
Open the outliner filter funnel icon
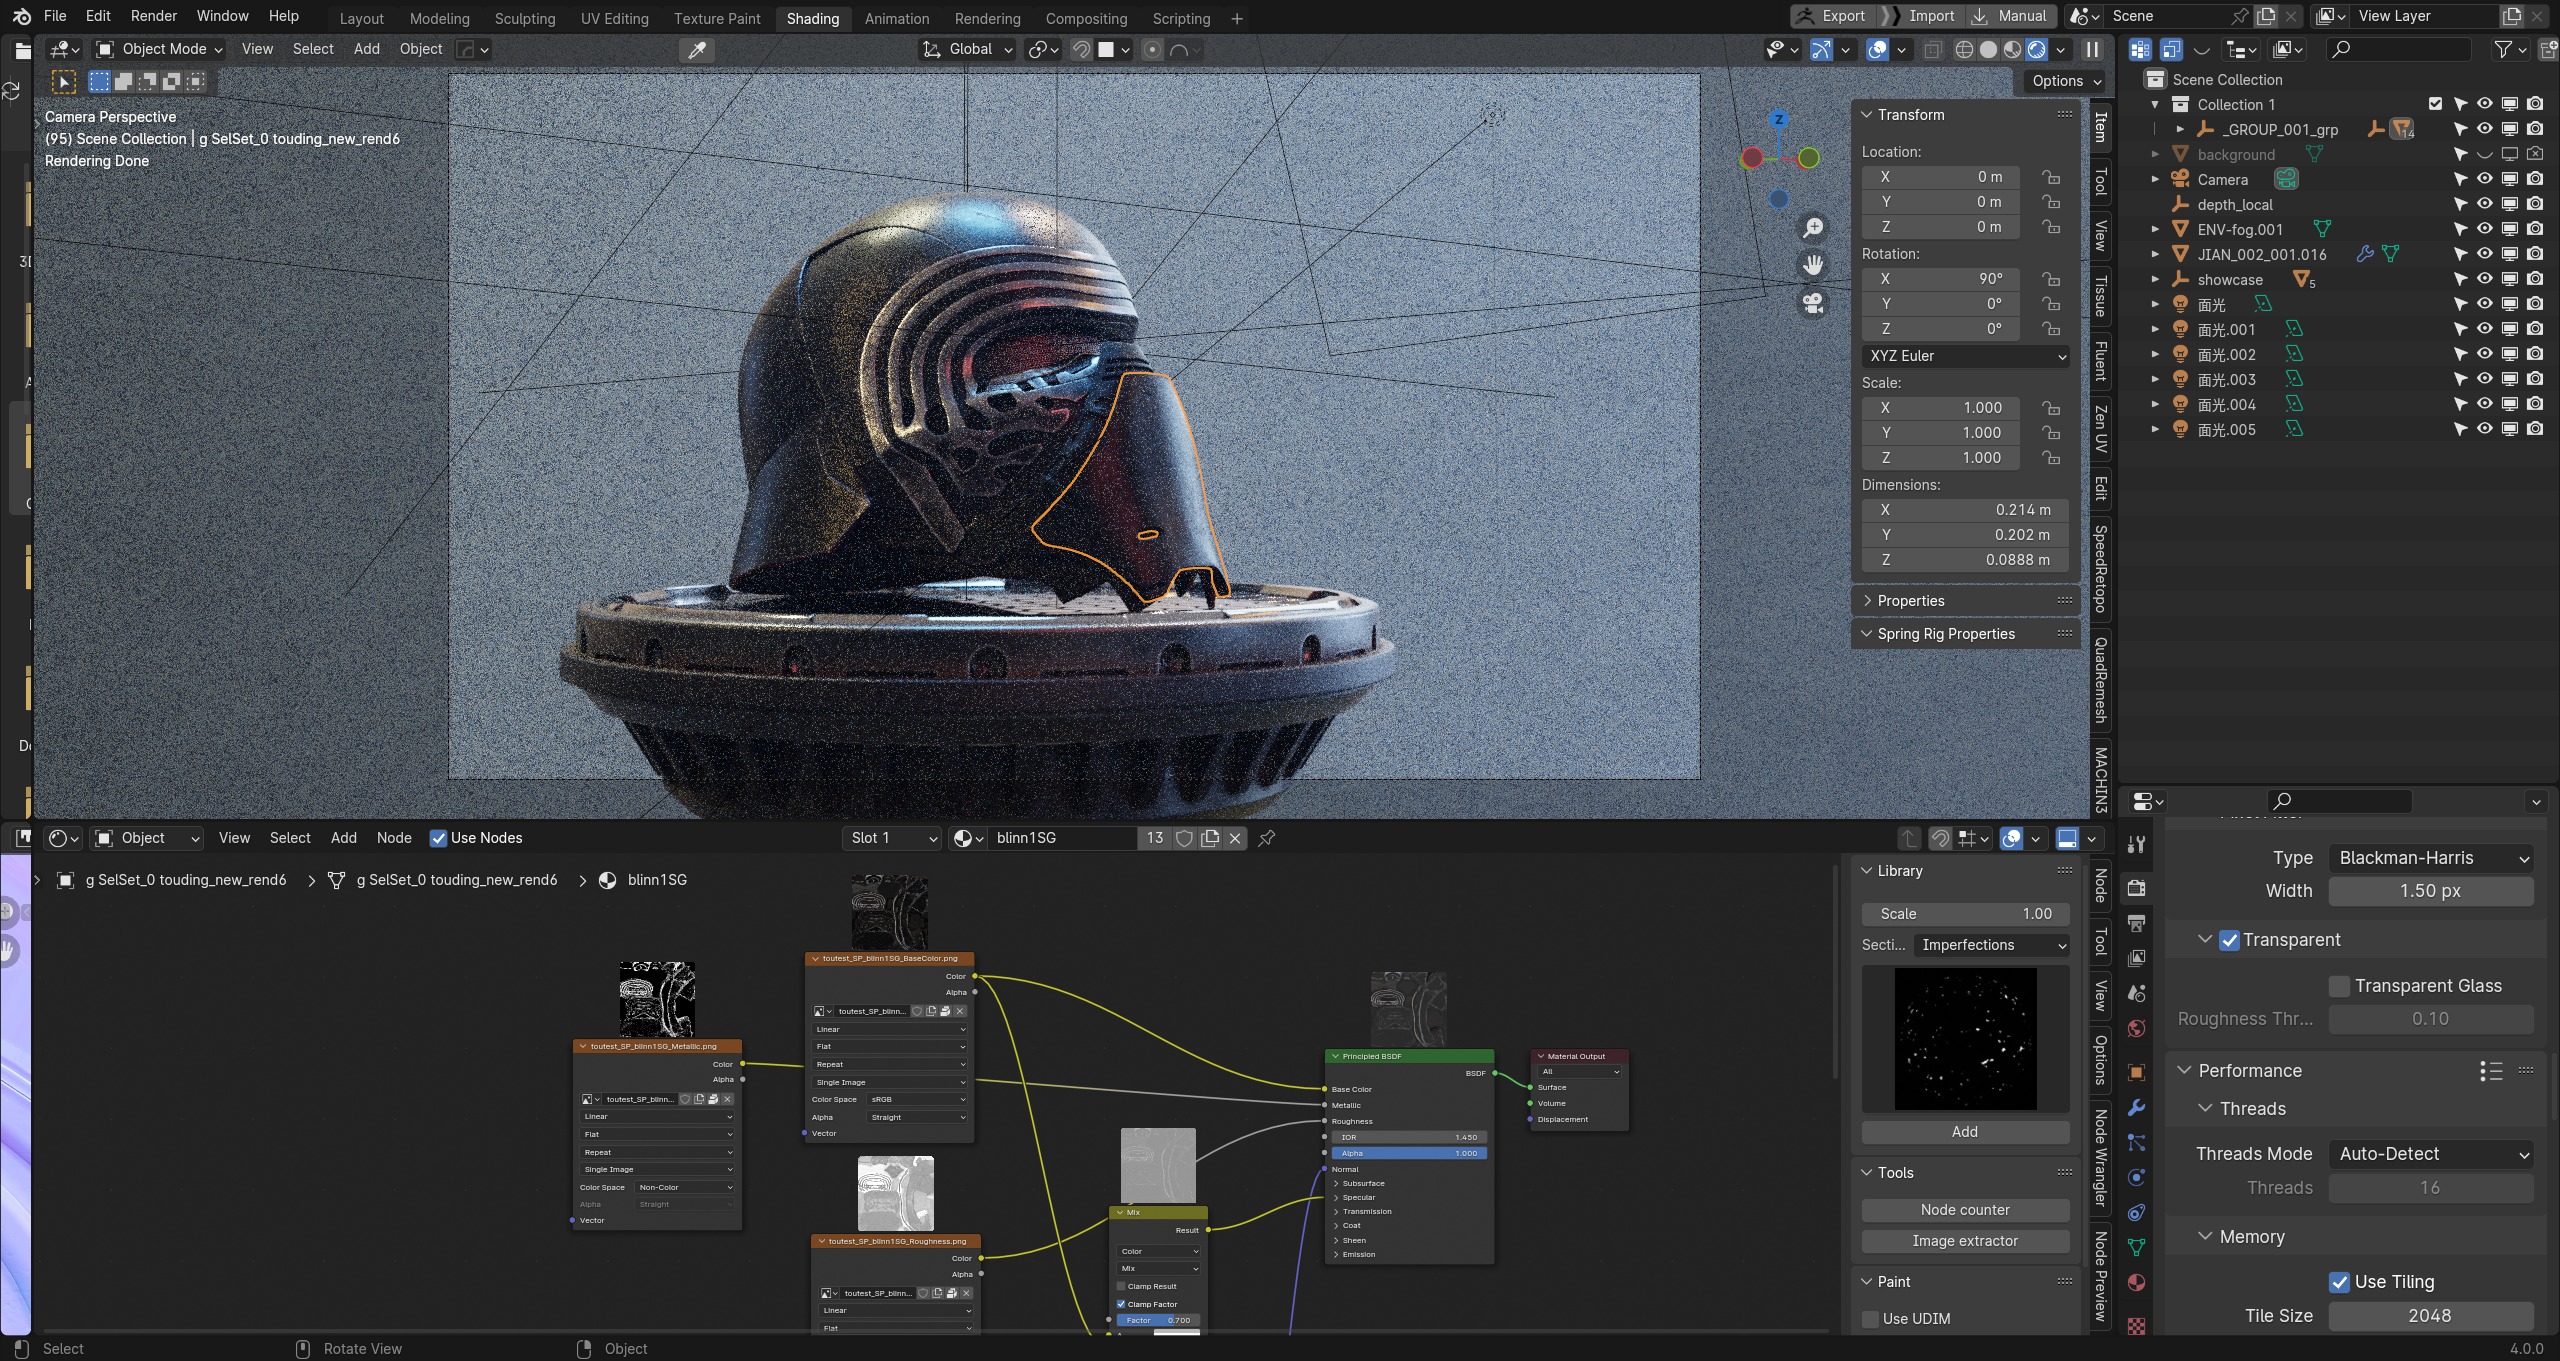tap(2503, 49)
